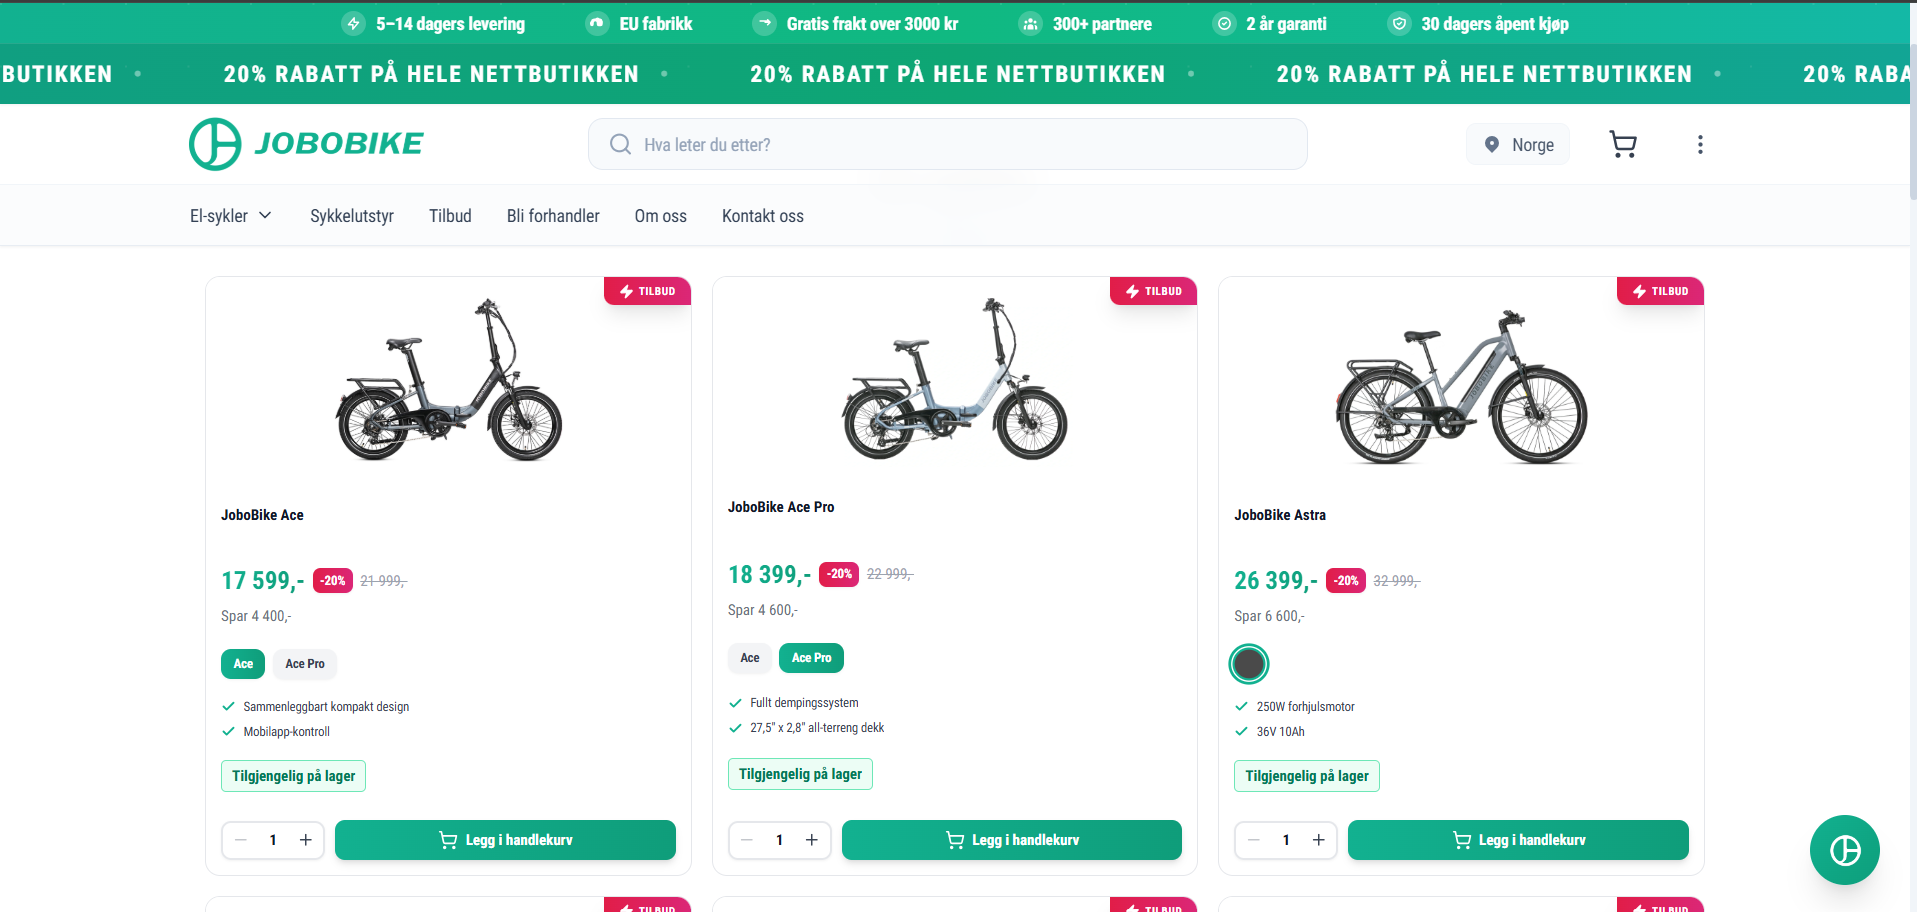1917x912 pixels.
Task: Expand the El-sykler dropdown menu
Action: (x=231, y=216)
